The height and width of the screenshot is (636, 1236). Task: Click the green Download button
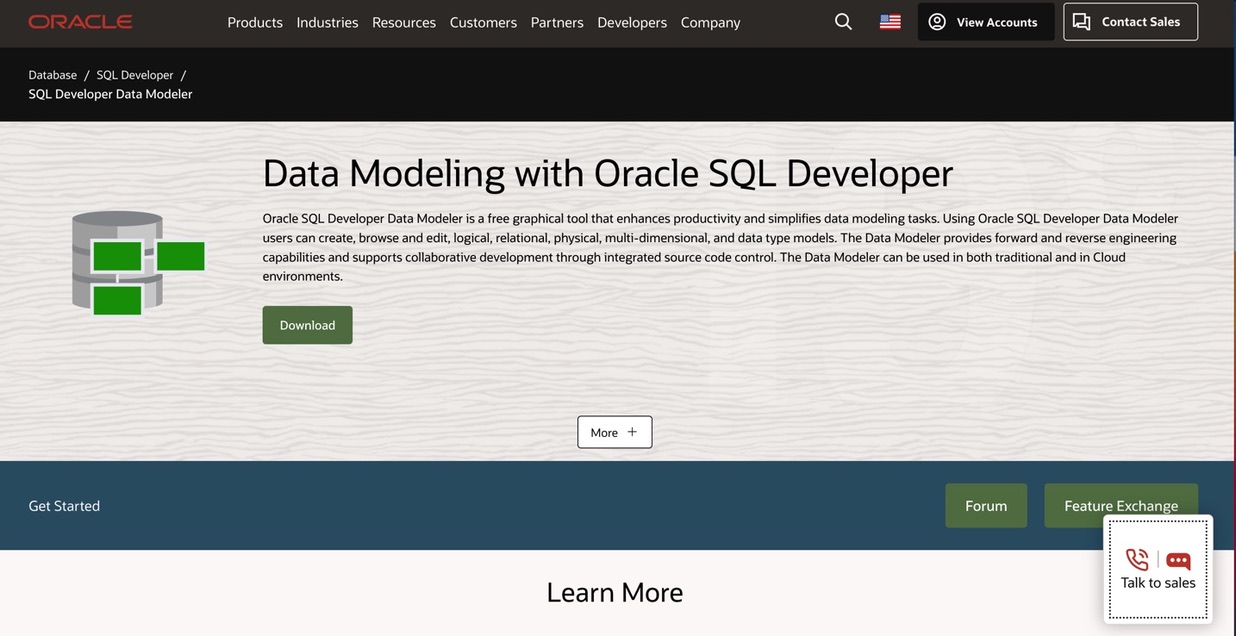pos(307,325)
